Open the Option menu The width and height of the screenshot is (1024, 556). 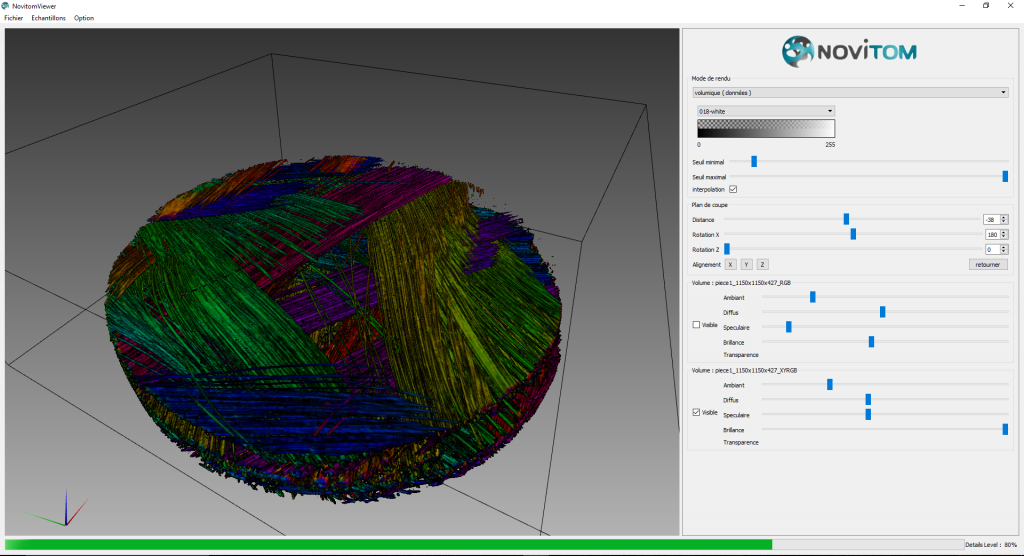pyautogui.click(x=84, y=18)
